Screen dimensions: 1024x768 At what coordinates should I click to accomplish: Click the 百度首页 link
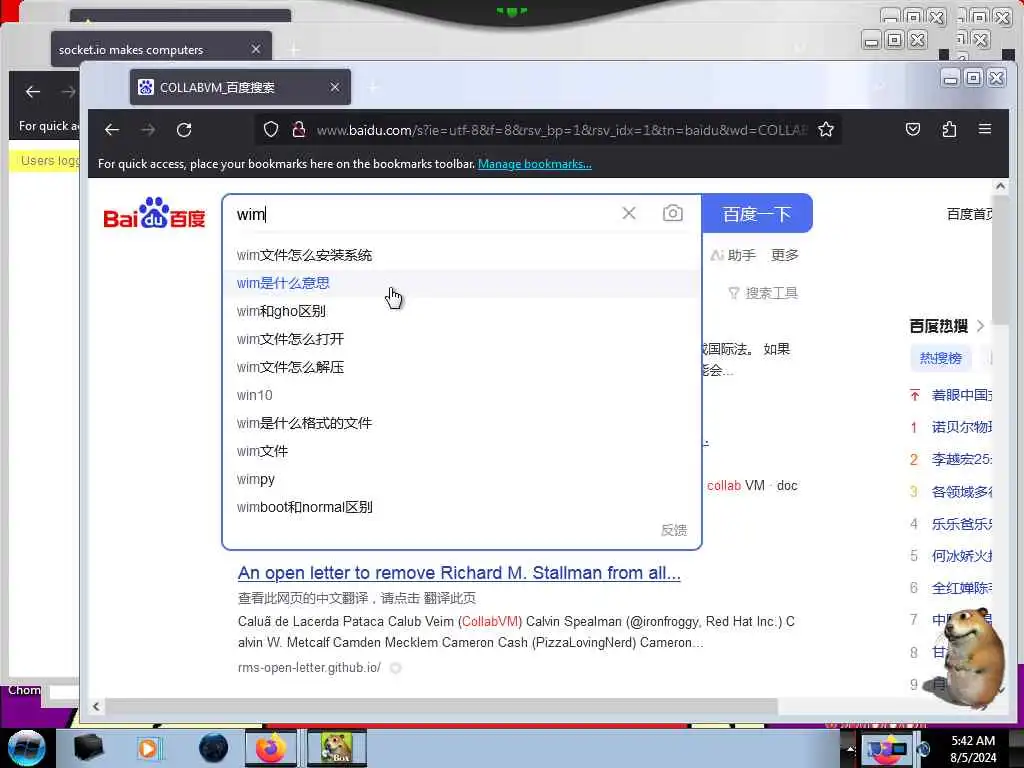point(969,214)
